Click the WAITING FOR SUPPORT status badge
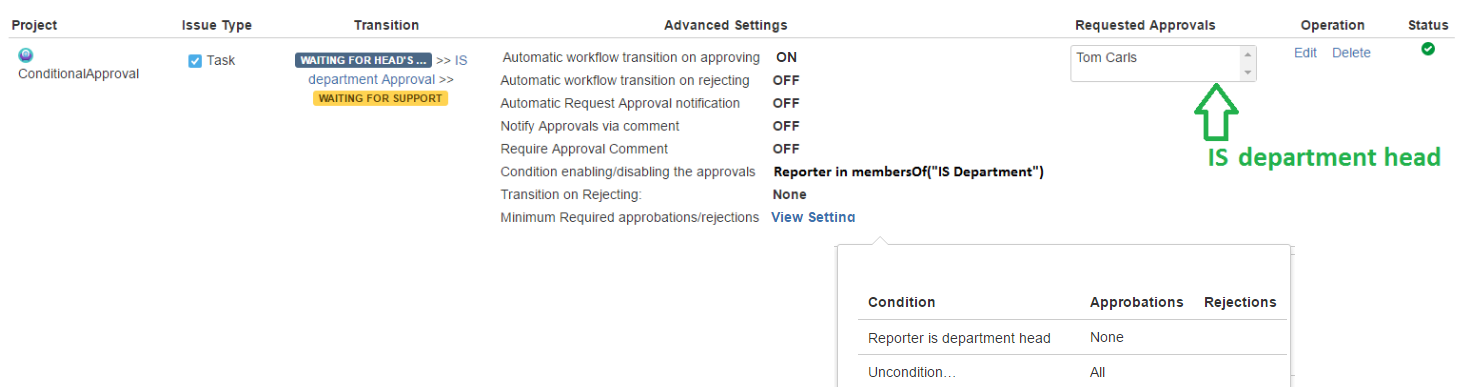This screenshot has height=391, width=1459. point(380,98)
